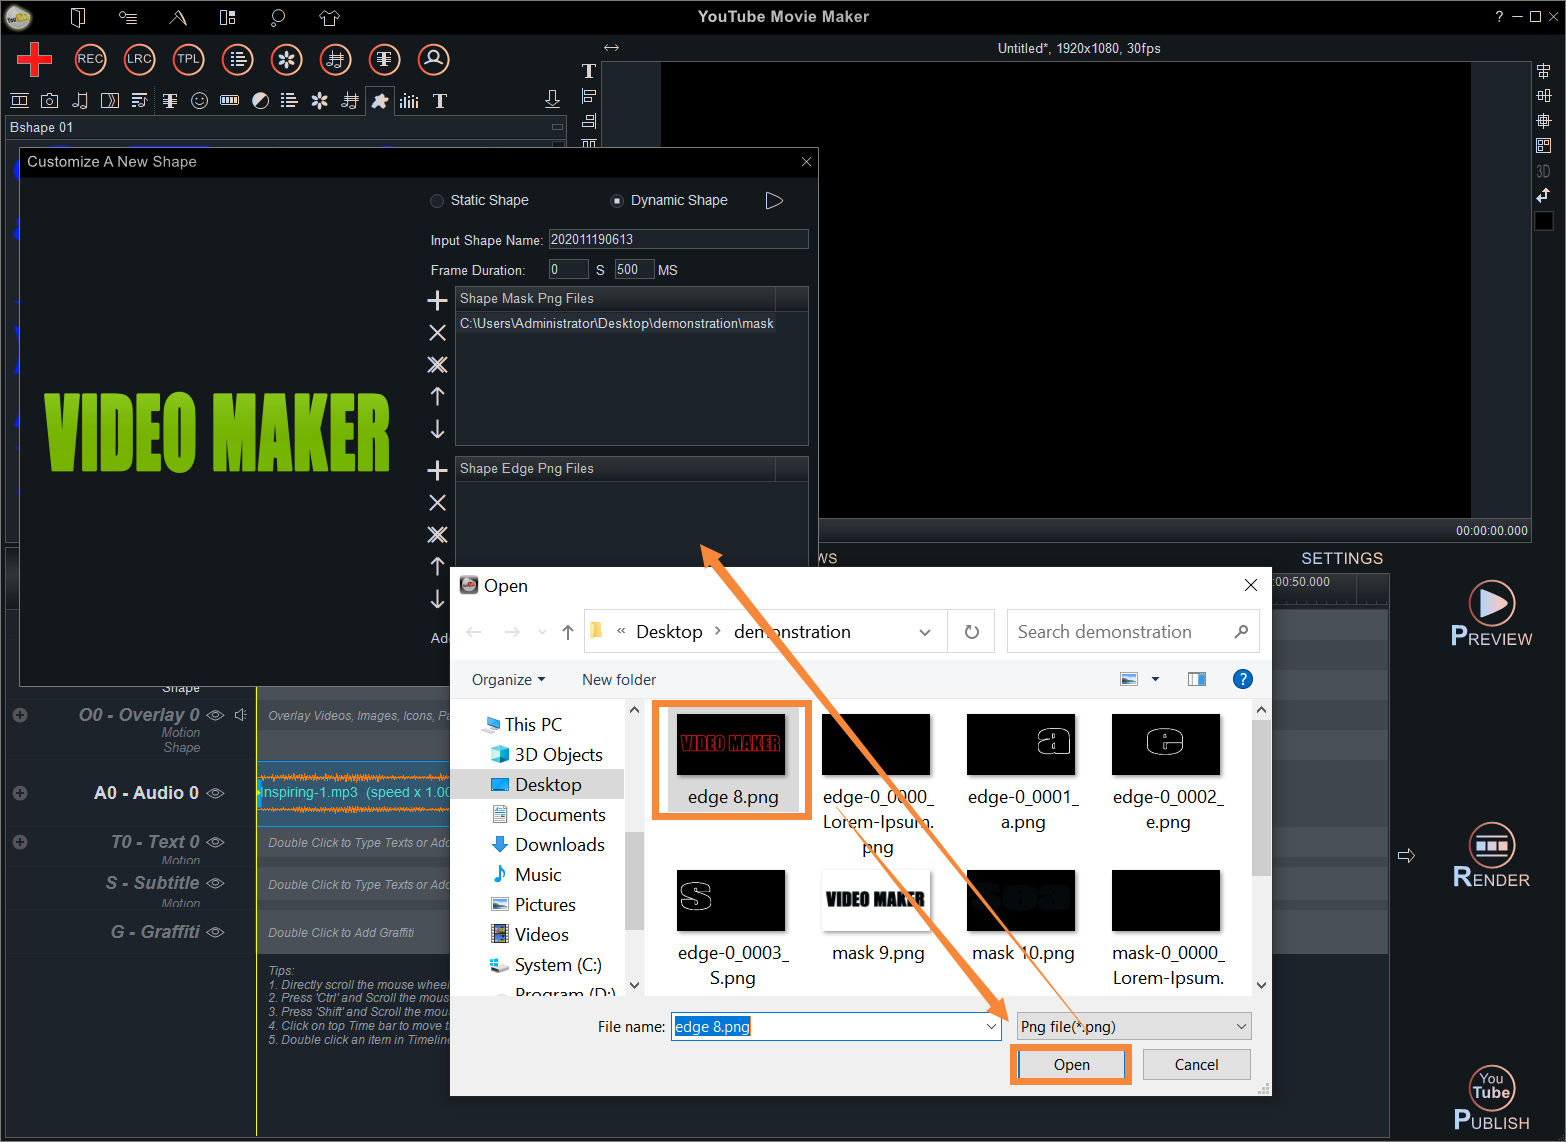The image size is (1566, 1142).
Task: Open the address bar history chevron
Action: pos(925,632)
